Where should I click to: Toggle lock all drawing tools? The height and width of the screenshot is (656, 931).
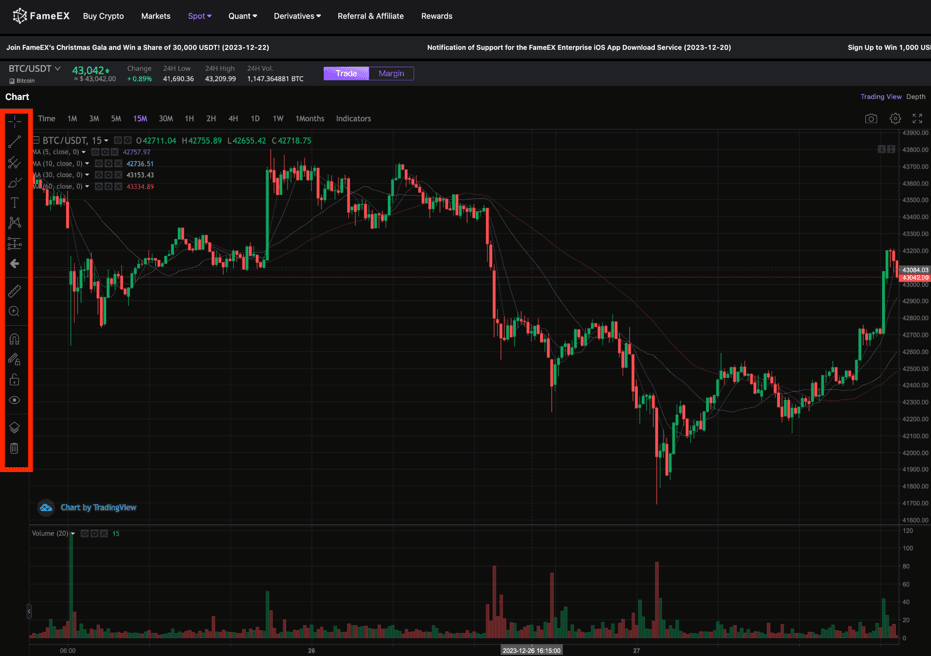(15, 380)
